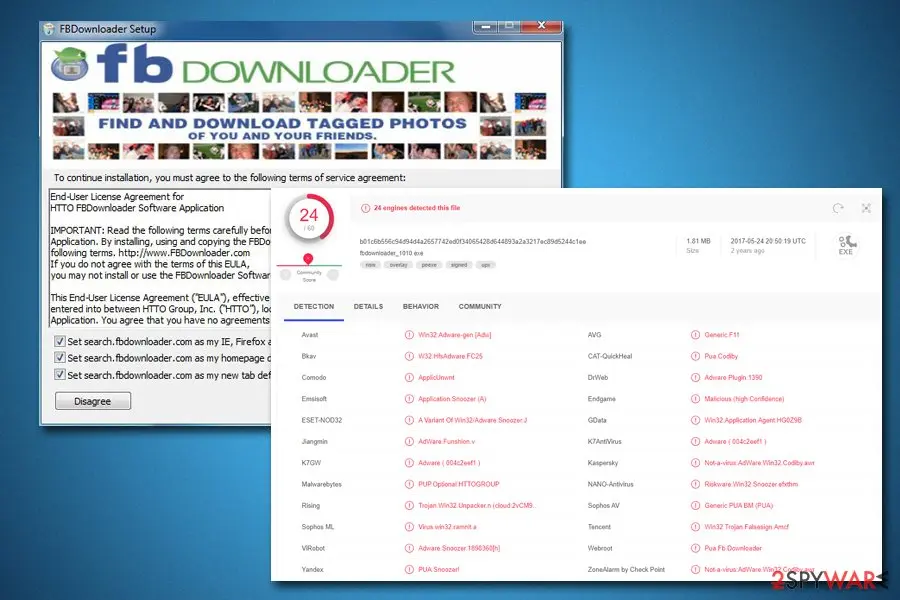Screen dimensions: 900x600
Task: Click alert icon in the GData row
Action: 695,420
